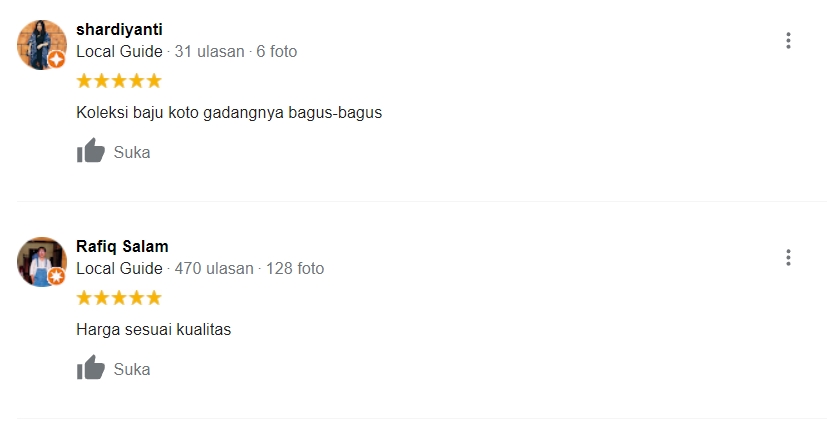The height and width of the screenshot is (432, 827).
Task: Click thumbs-up icon under Rafiq Salam's review
Action: 91,368
